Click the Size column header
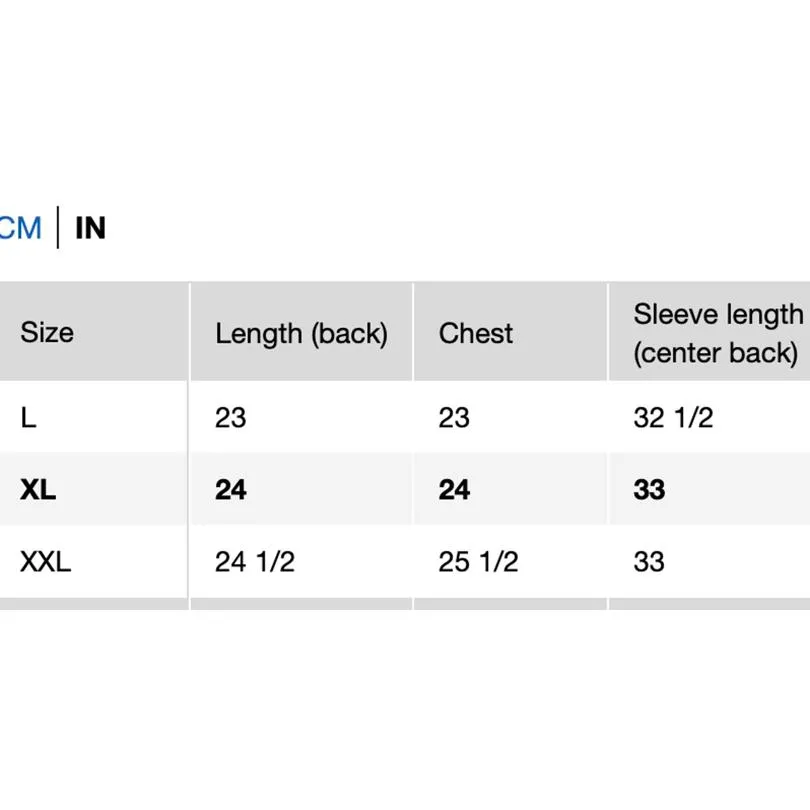810x810 pixels. pos(47,332)
